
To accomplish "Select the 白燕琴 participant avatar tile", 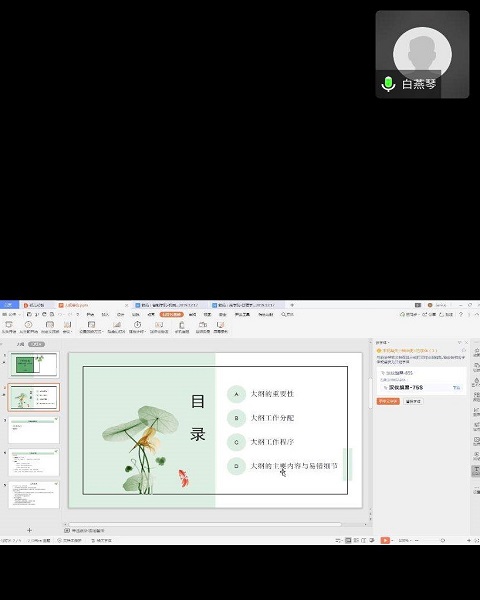I will (422, 54).
